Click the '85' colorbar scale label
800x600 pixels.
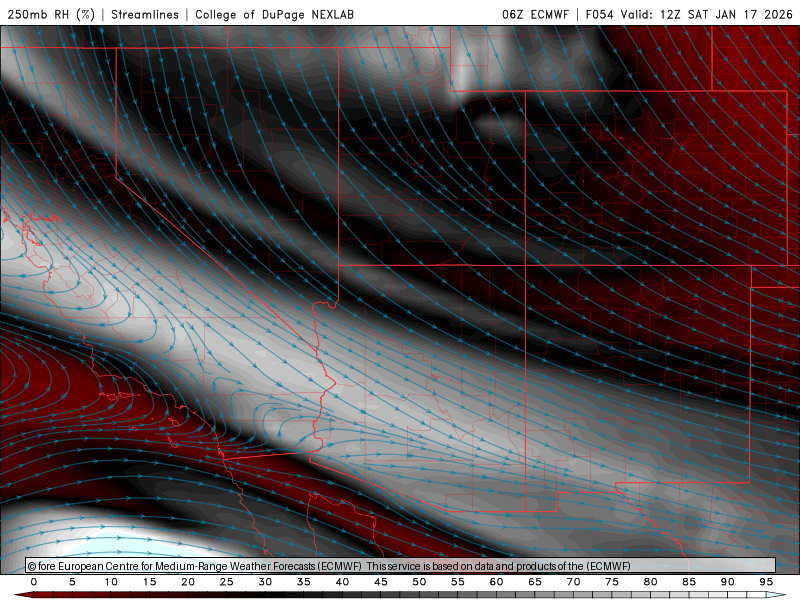(689, 582)
